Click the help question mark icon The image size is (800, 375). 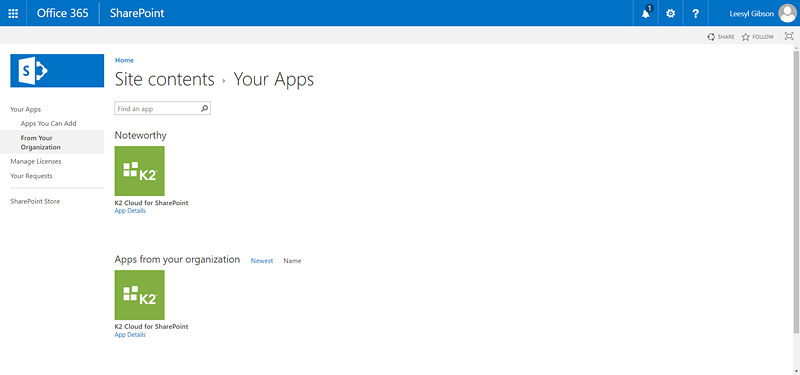coord(695,13)
